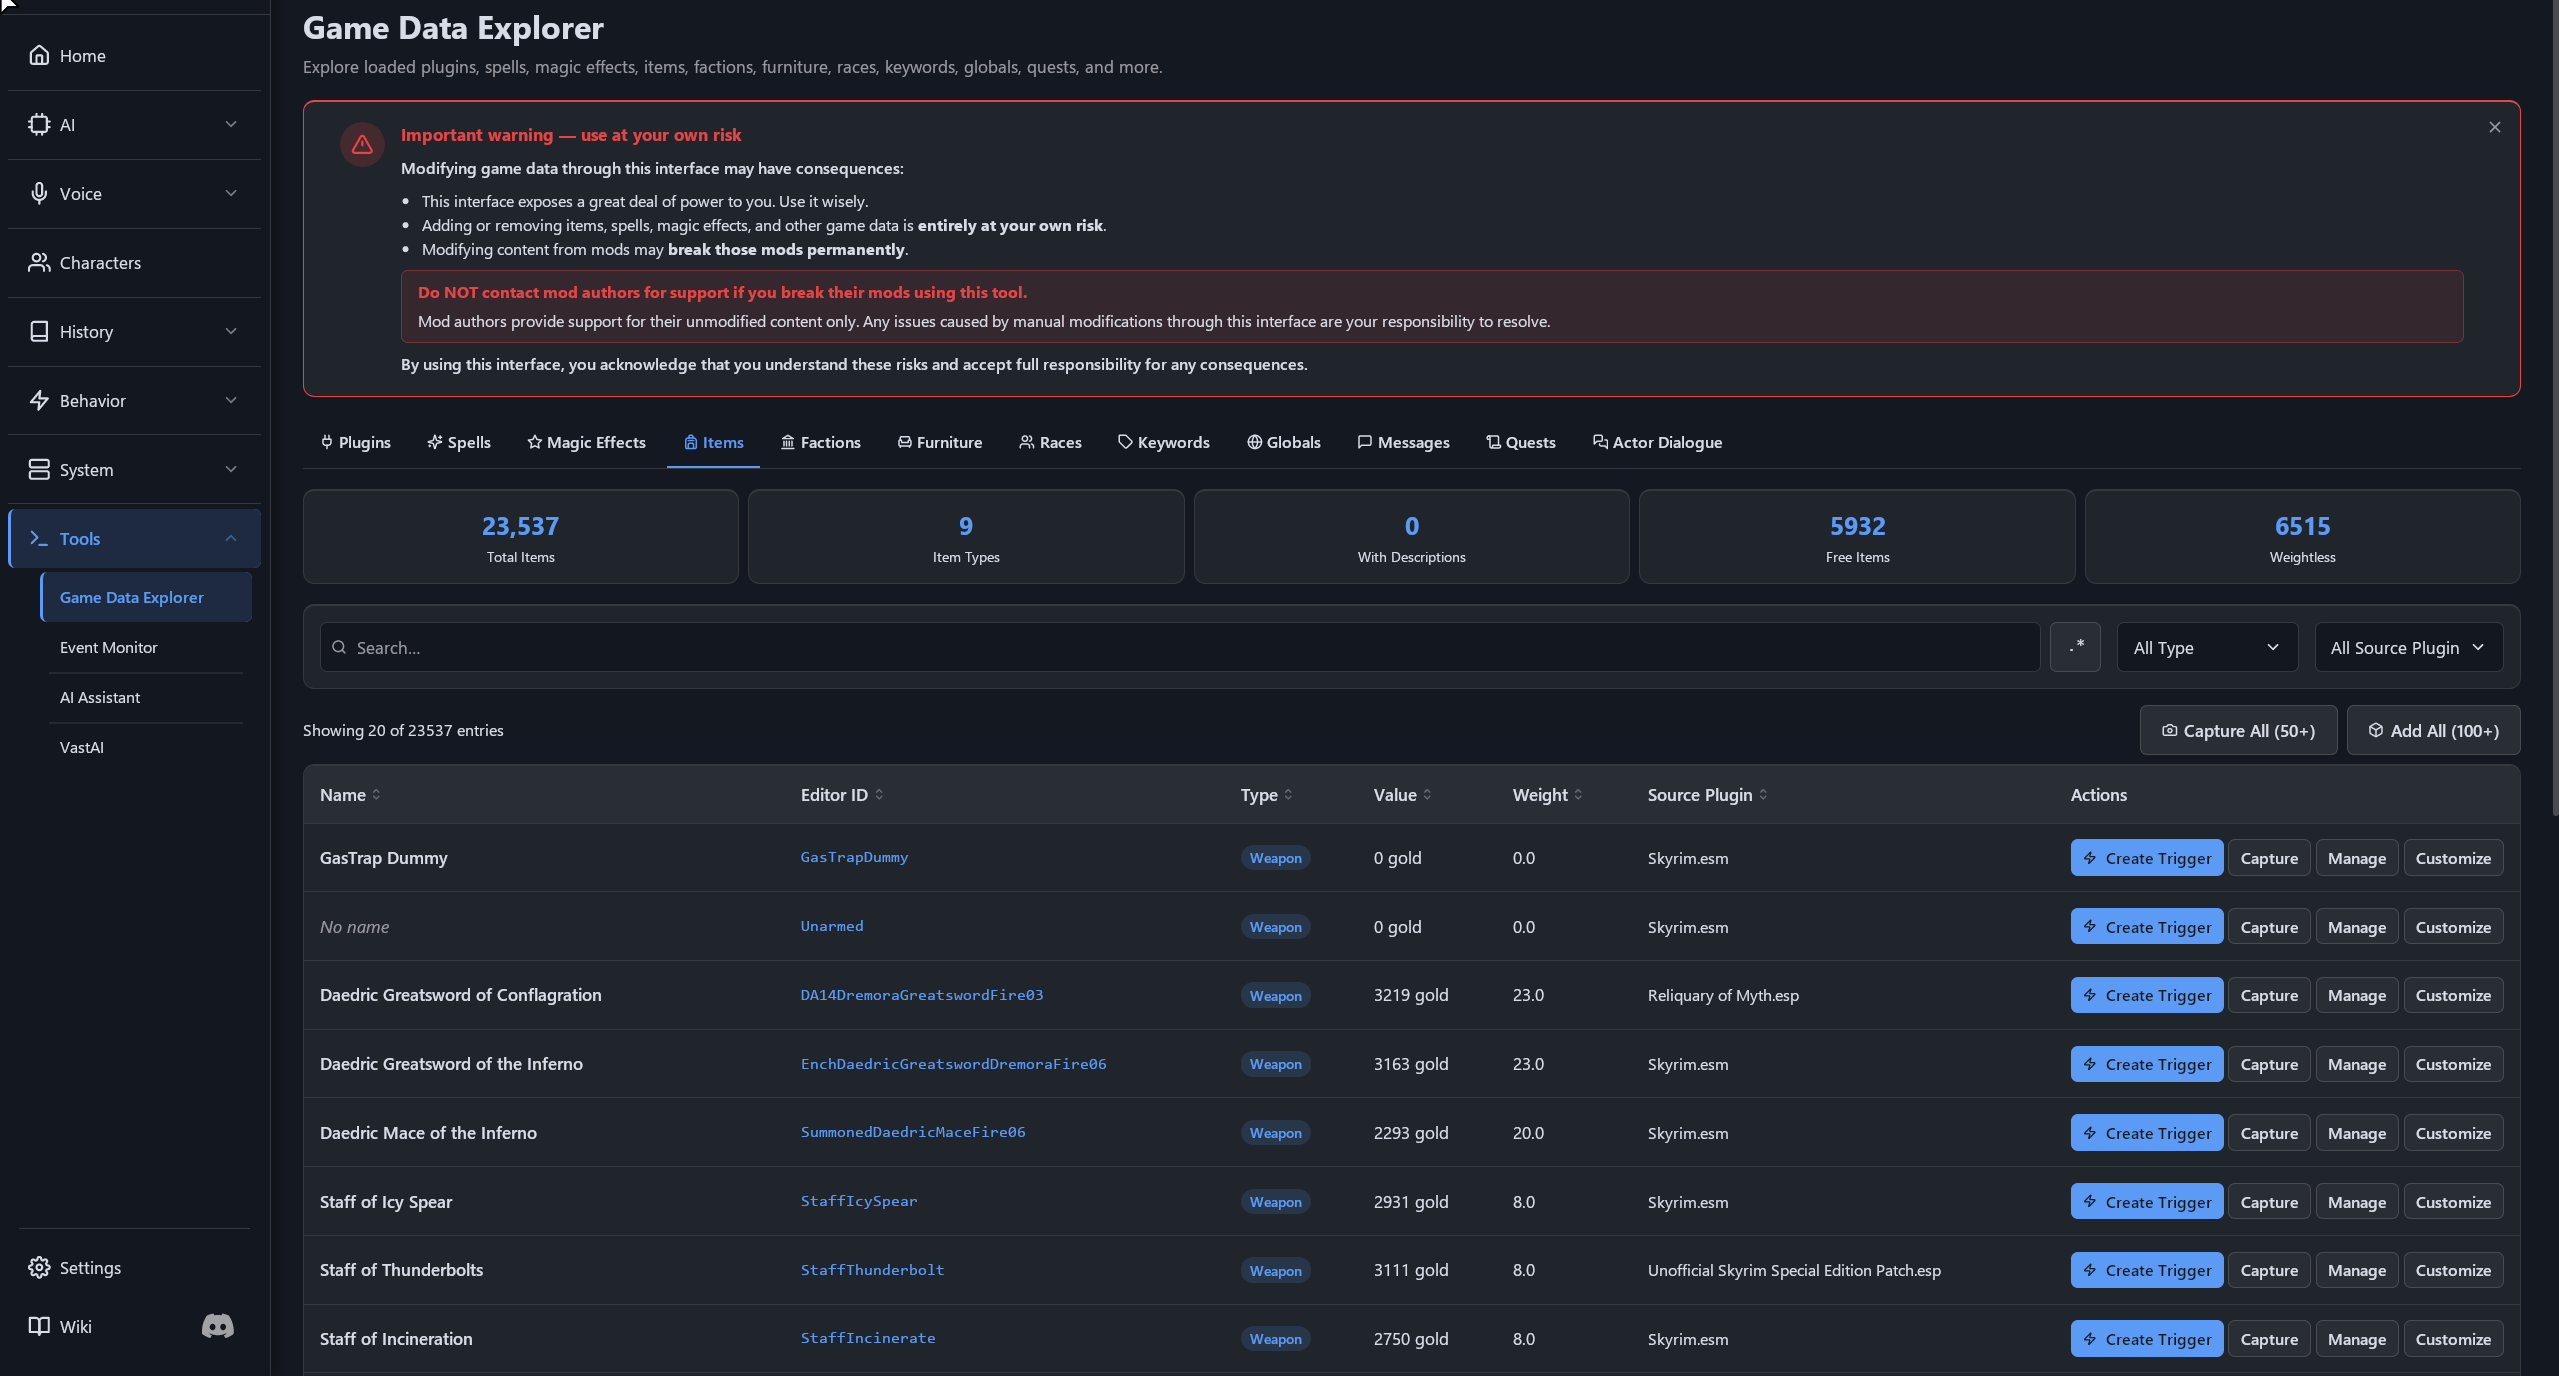Click the Plugins tab plug icon
Screen dimensions: 2559x1376
pos(326,442)
